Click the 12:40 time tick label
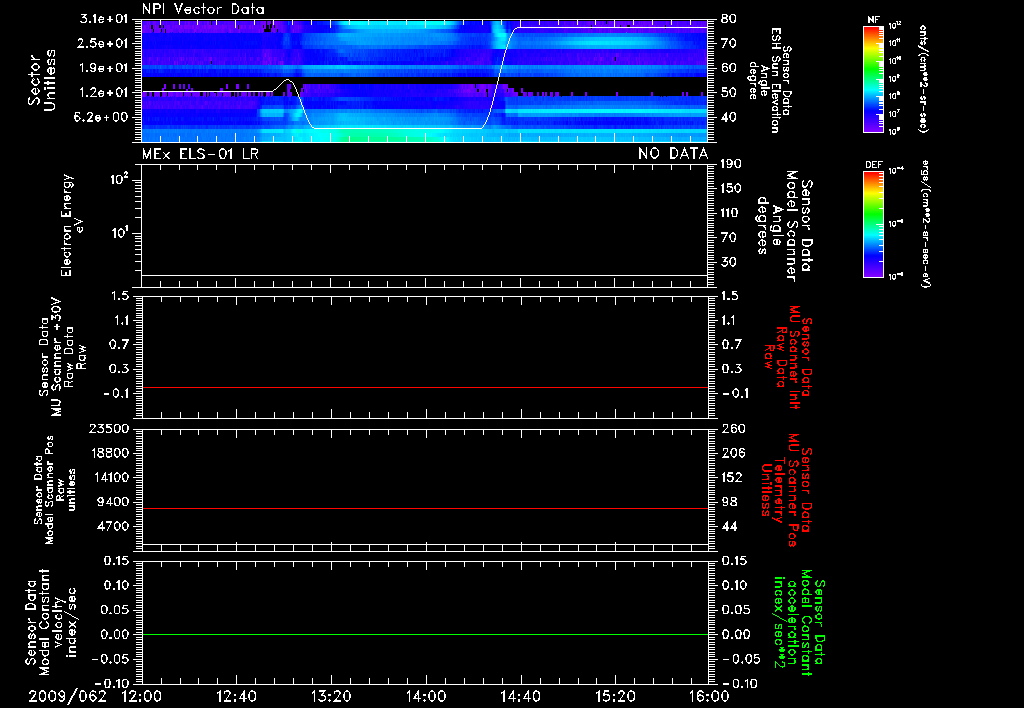1024x708 pixels. (x=236, y=696)
